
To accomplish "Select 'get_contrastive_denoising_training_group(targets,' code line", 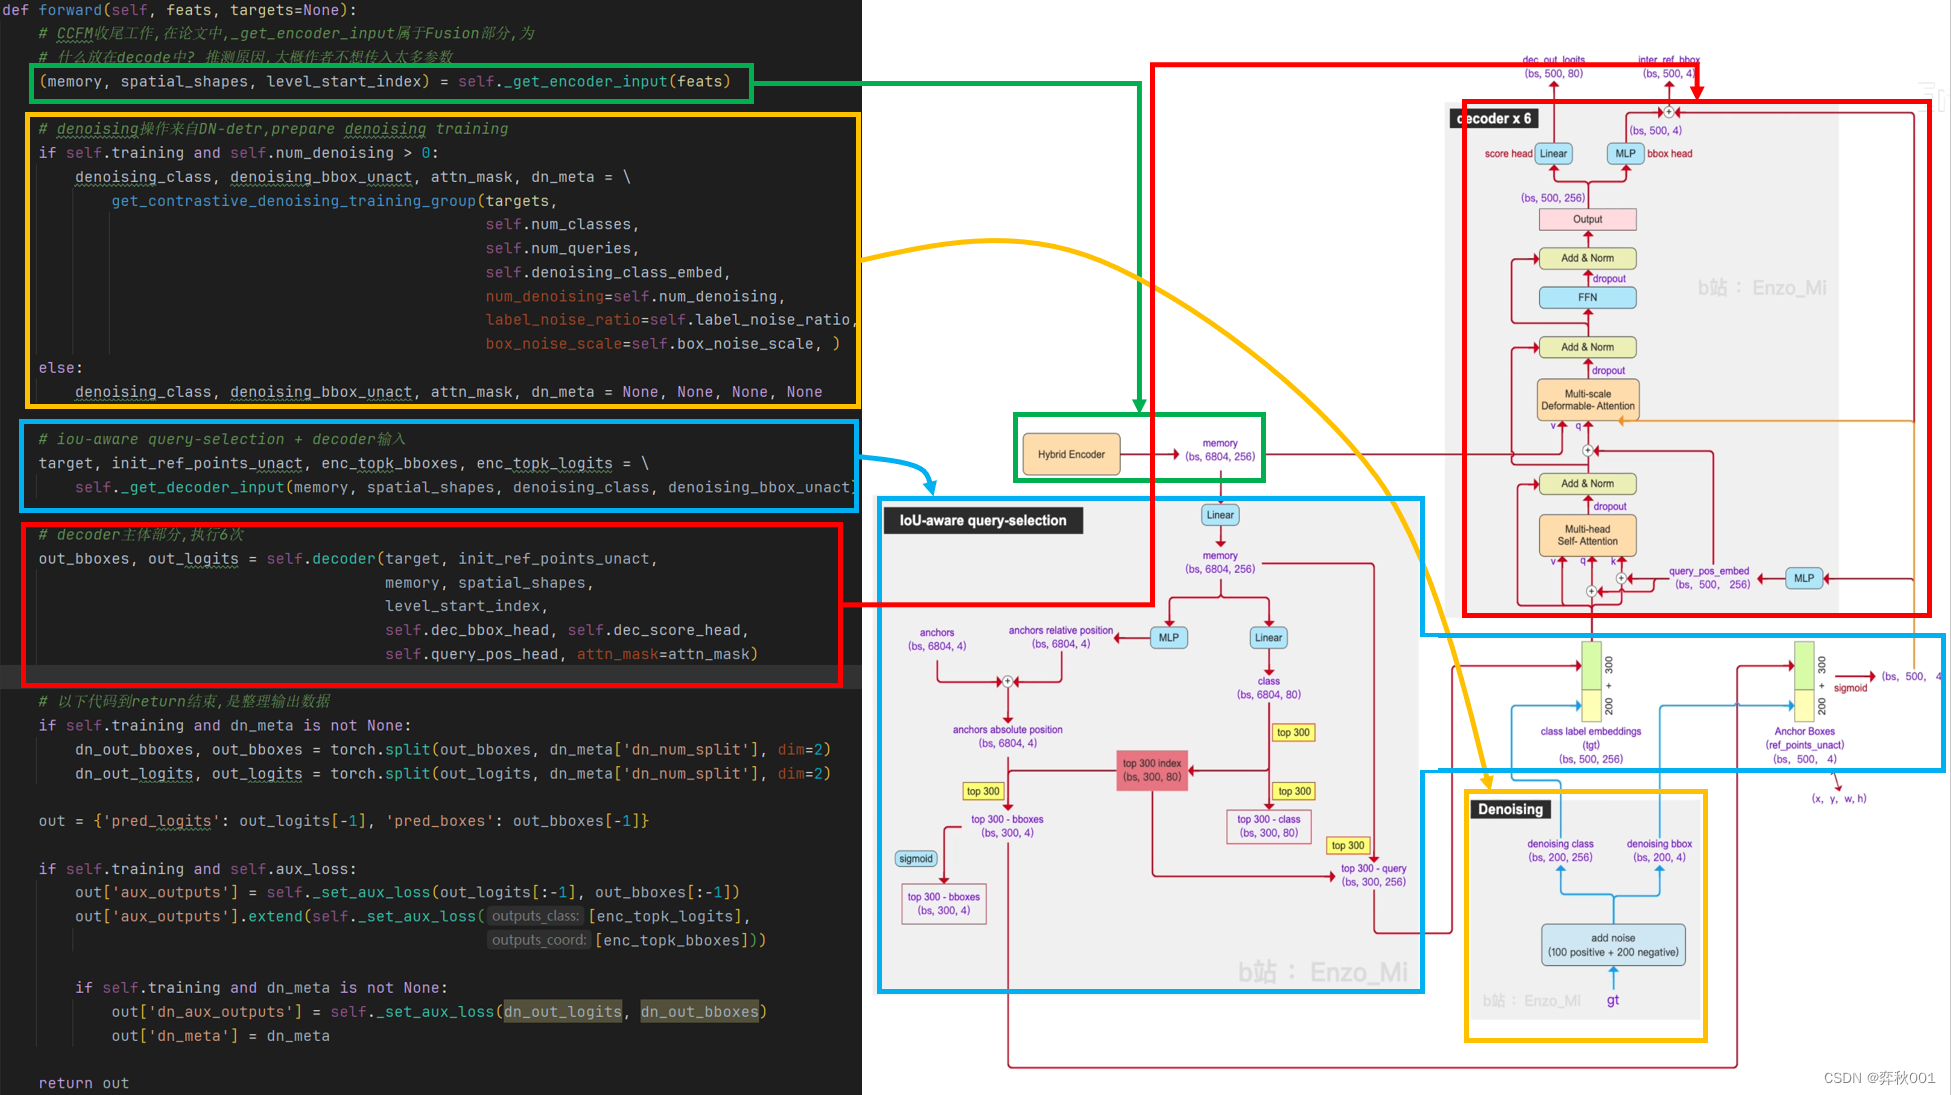I will coord(334,201).
